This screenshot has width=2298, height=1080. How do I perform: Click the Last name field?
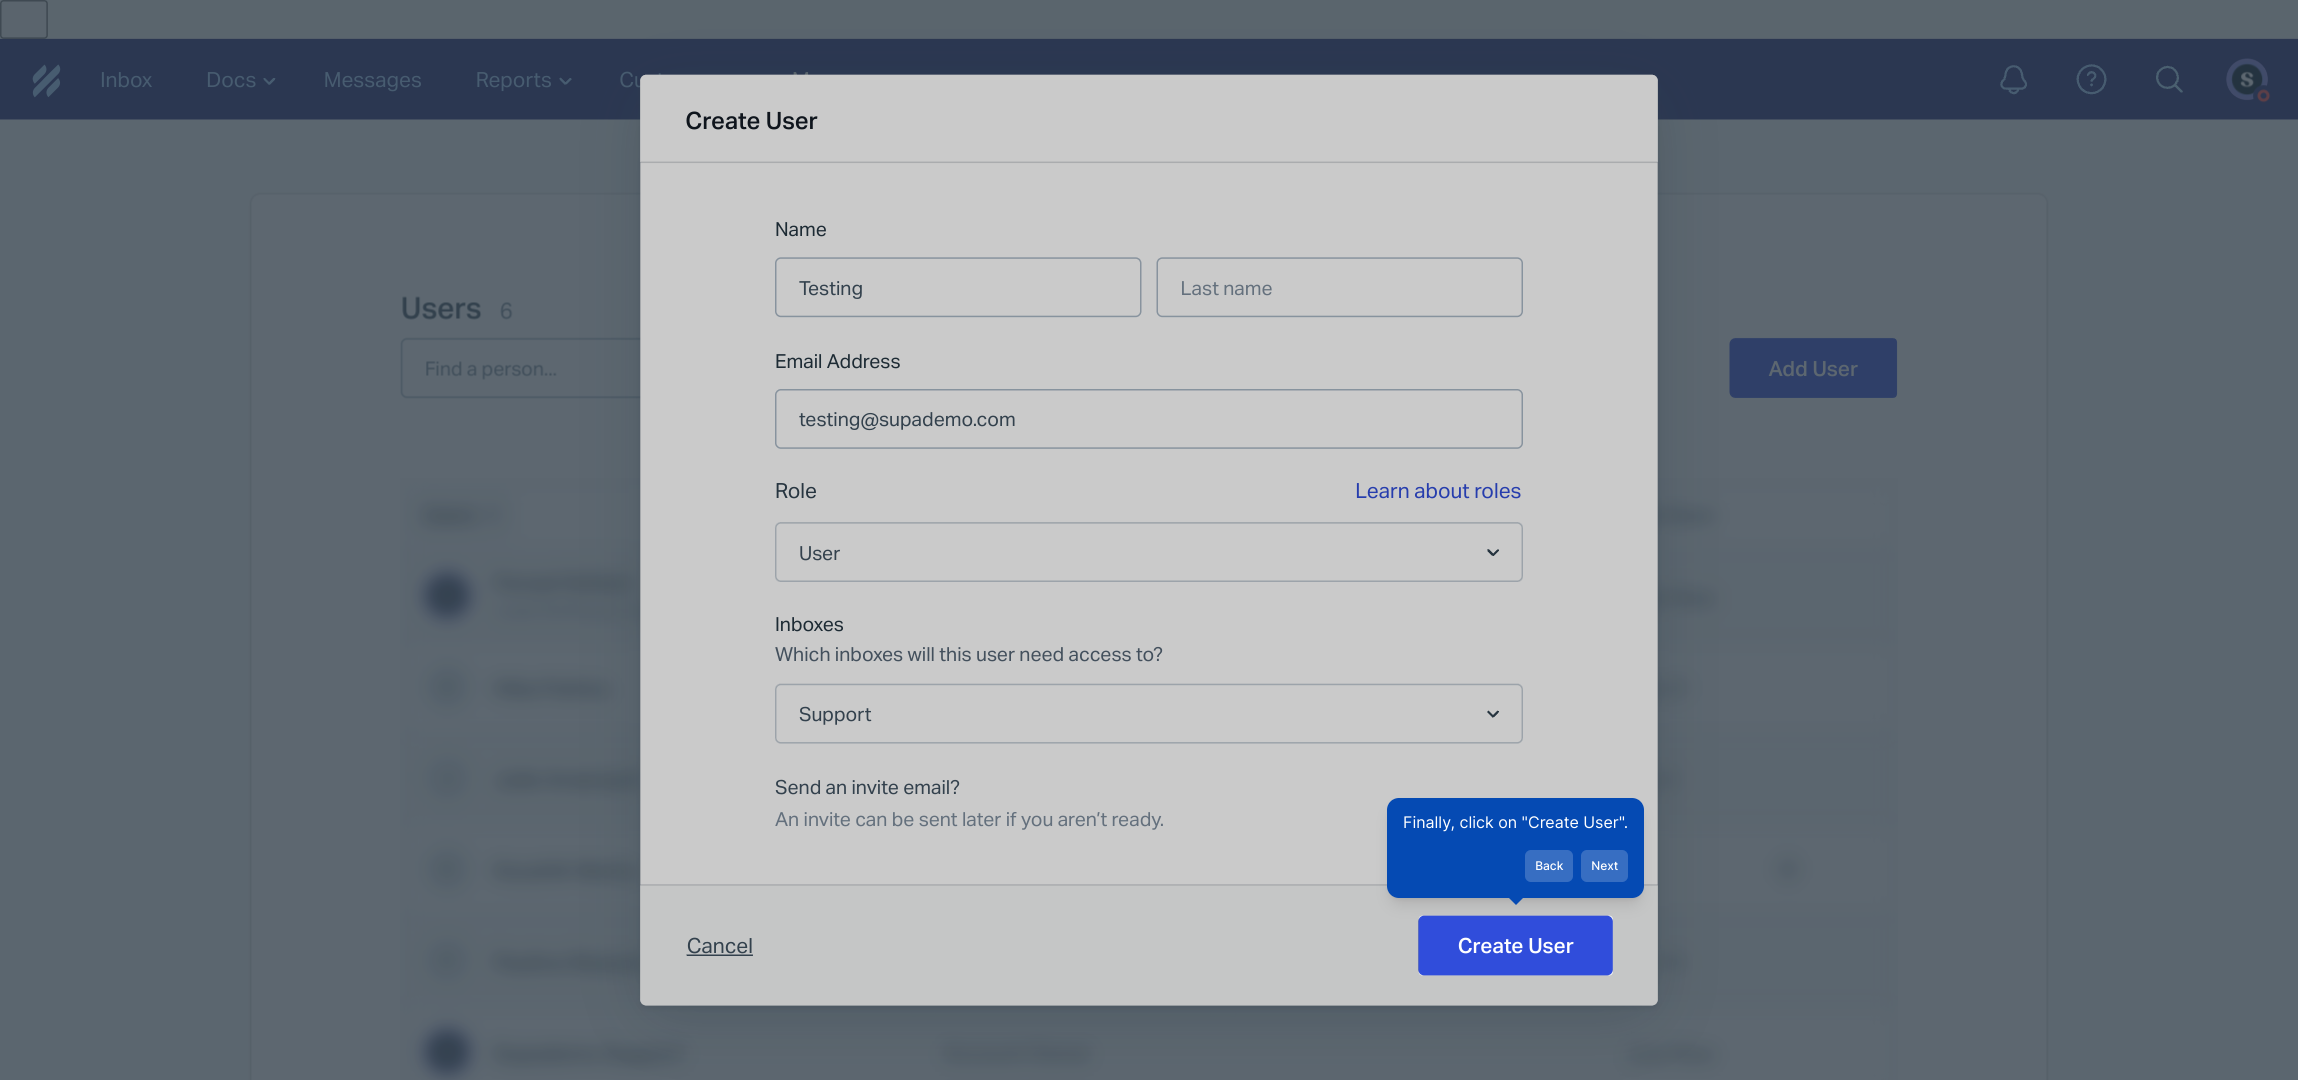click(x=1339, y=288)
